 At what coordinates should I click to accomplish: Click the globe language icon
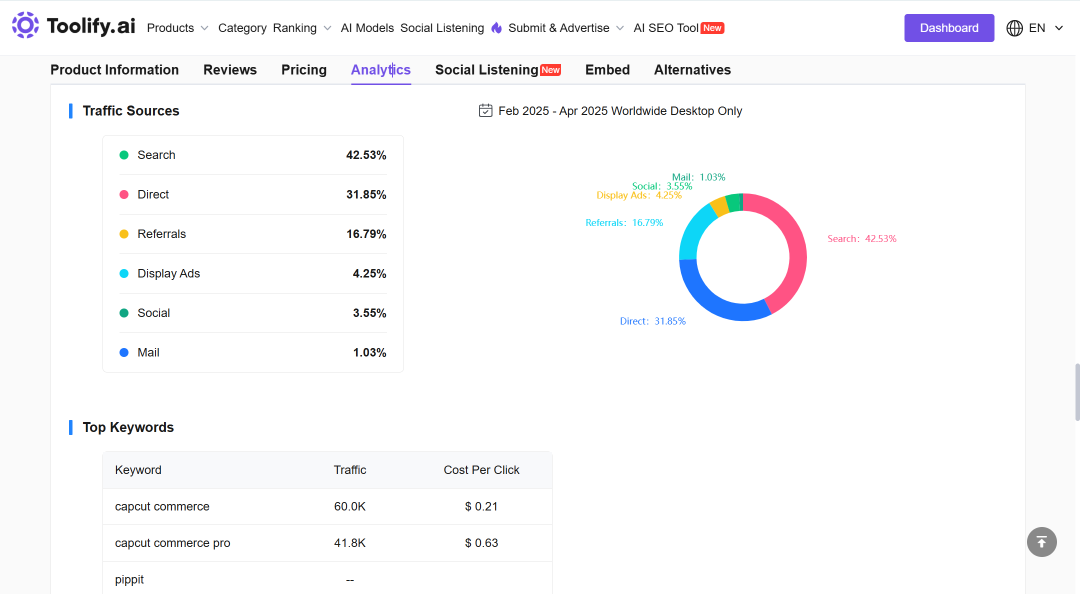[x=1014, y=28]
